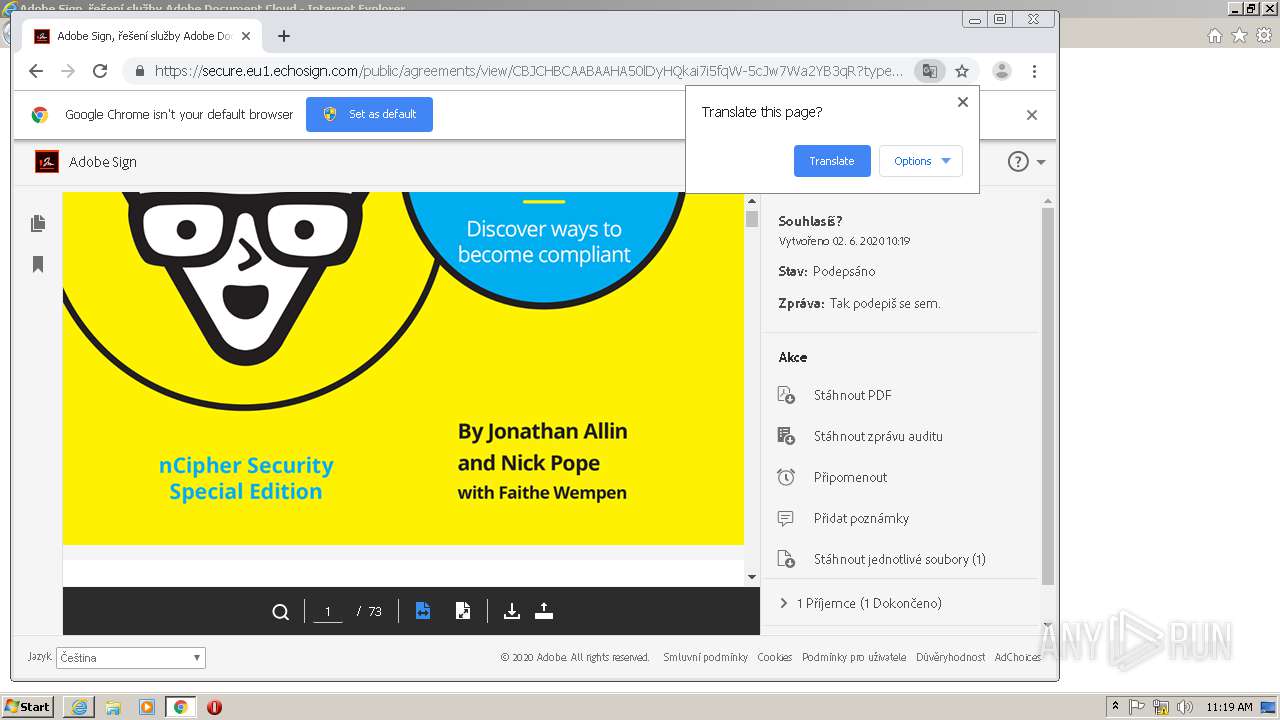Close the Adobe Sign browser tab
1280x720 pixels.
coord(246,36)
